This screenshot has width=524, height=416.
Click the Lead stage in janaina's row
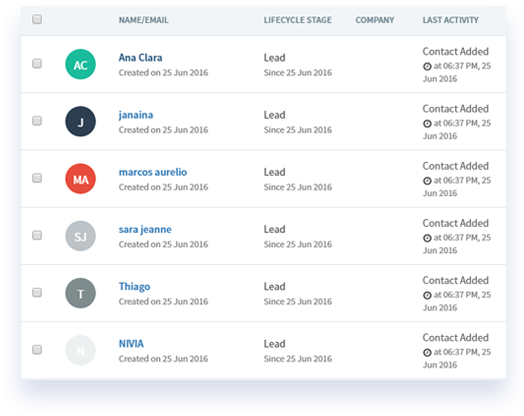pyautogui.click(x=274, y=115)
